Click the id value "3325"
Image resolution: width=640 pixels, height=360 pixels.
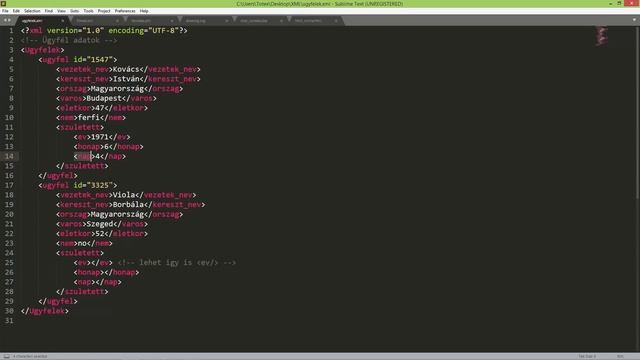[100, 185]
